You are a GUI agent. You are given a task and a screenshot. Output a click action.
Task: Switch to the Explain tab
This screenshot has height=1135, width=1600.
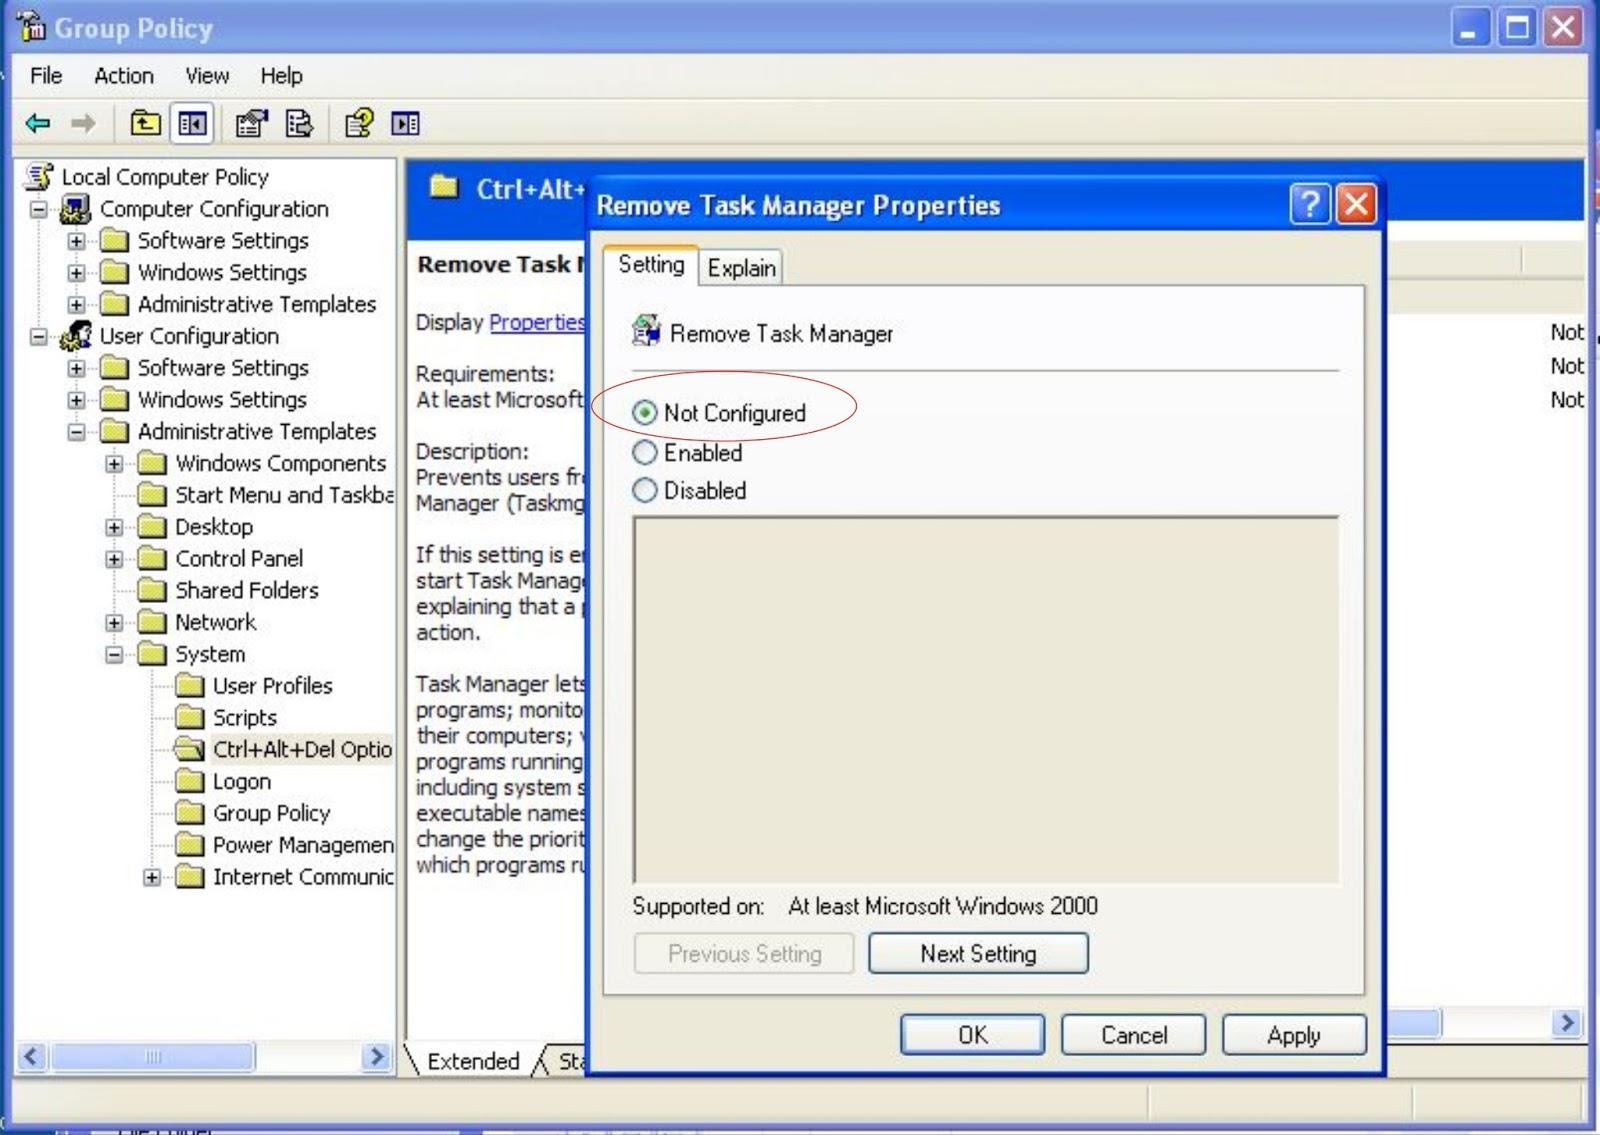[x=740, y=267]
